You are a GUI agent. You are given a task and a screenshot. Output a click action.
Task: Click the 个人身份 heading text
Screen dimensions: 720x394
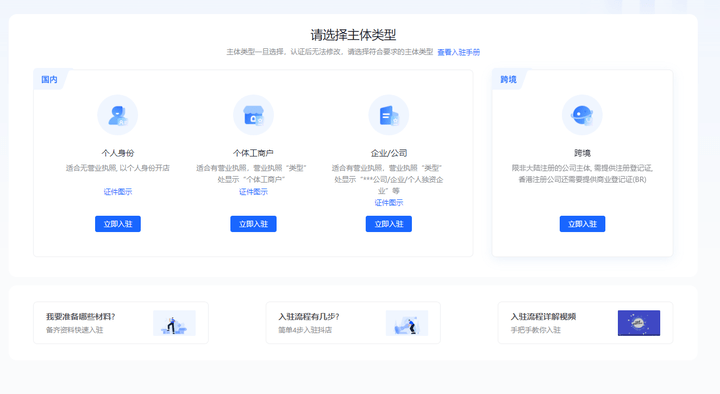coord(118,153)
